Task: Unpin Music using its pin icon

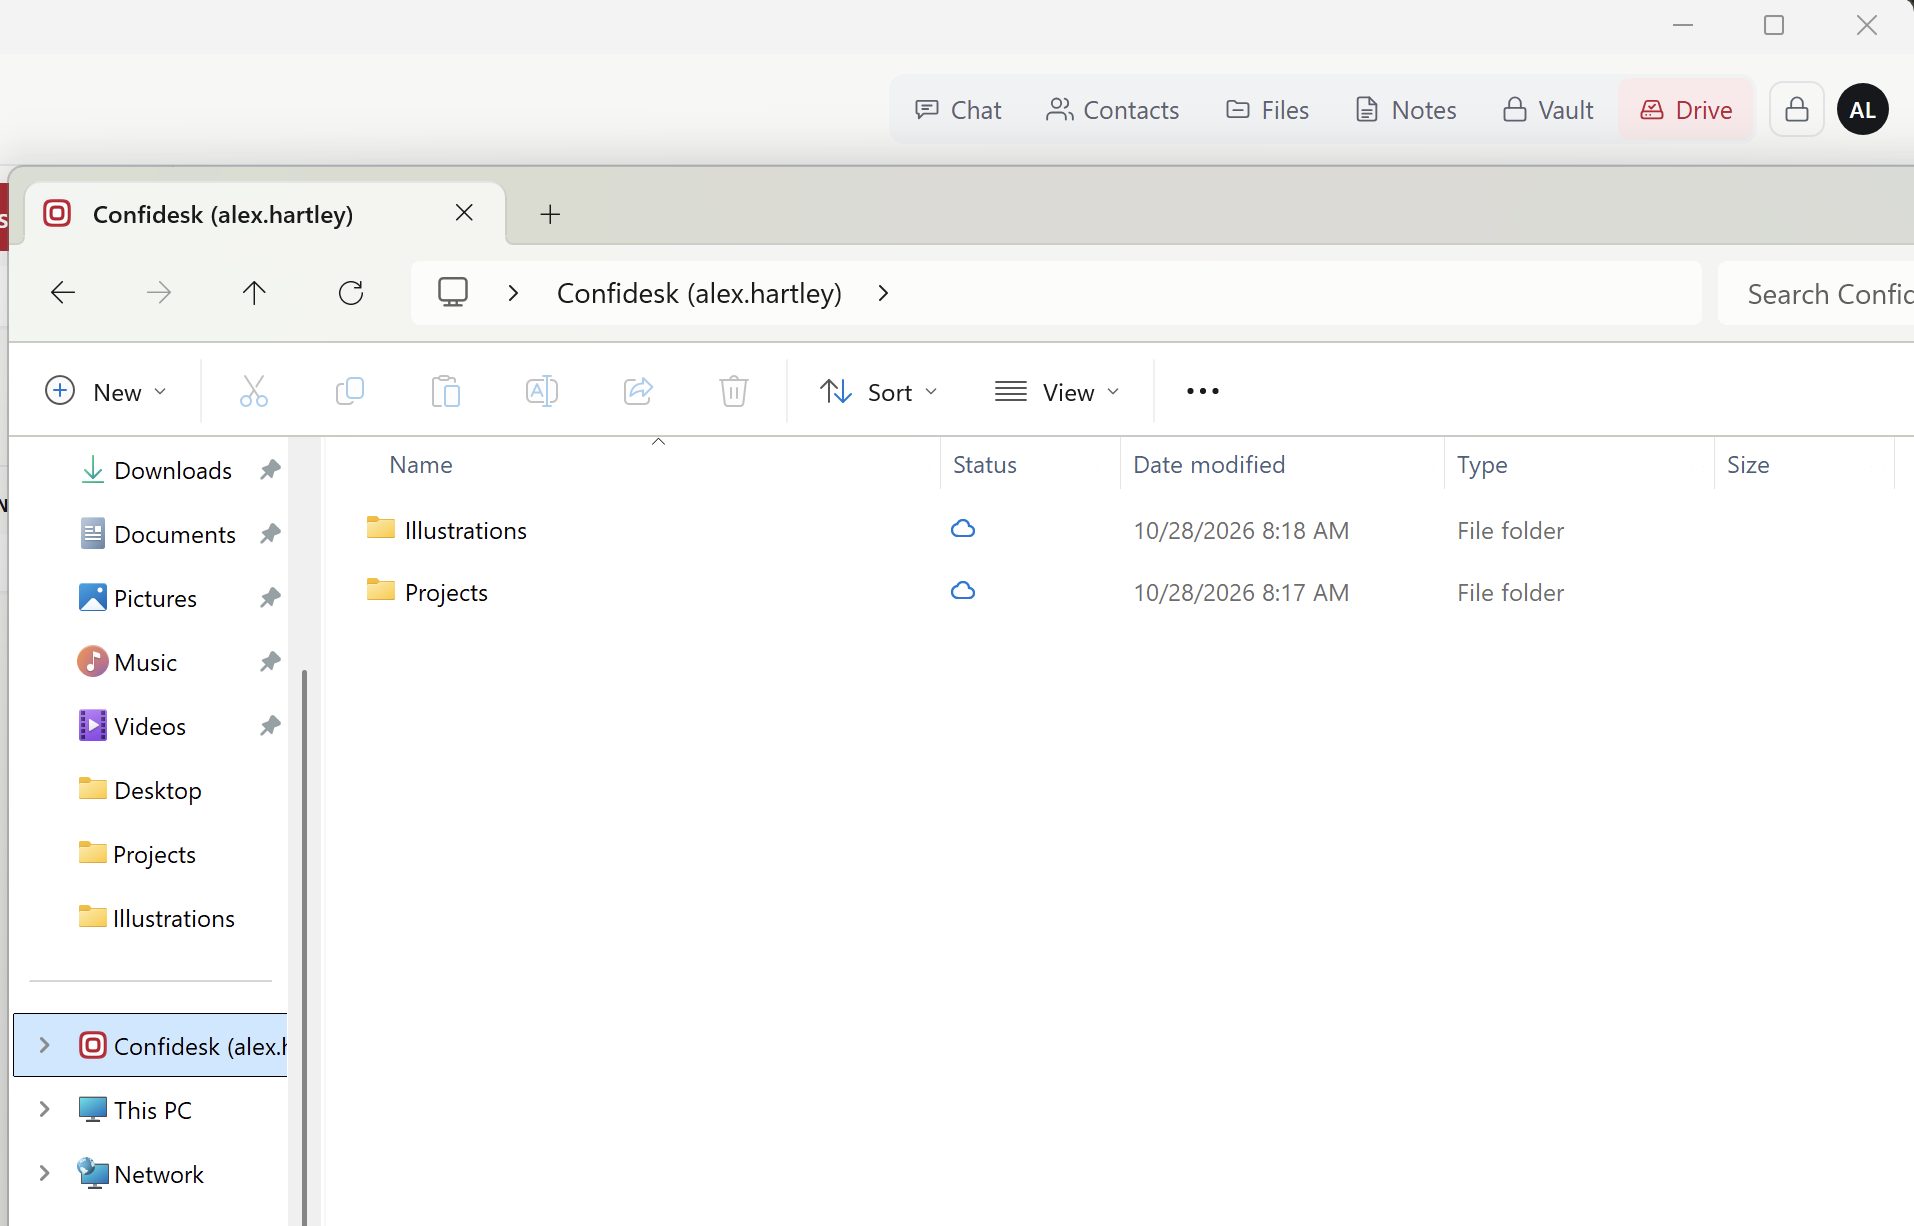Action: [x=270, y=661]
